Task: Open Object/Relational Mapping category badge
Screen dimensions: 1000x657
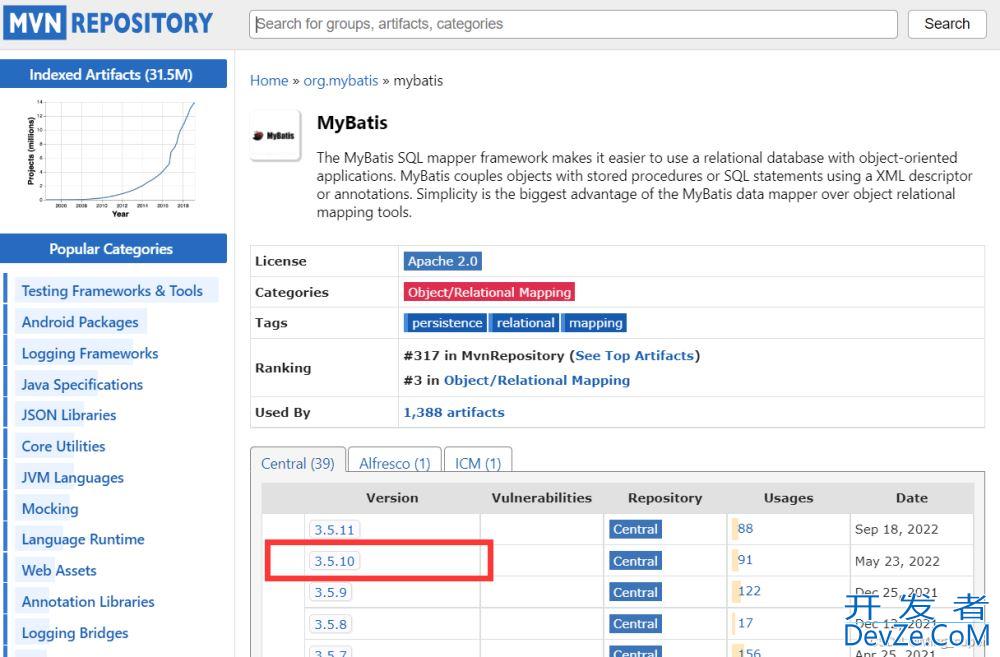Action: pyautogui.click(x=489, y=292)
